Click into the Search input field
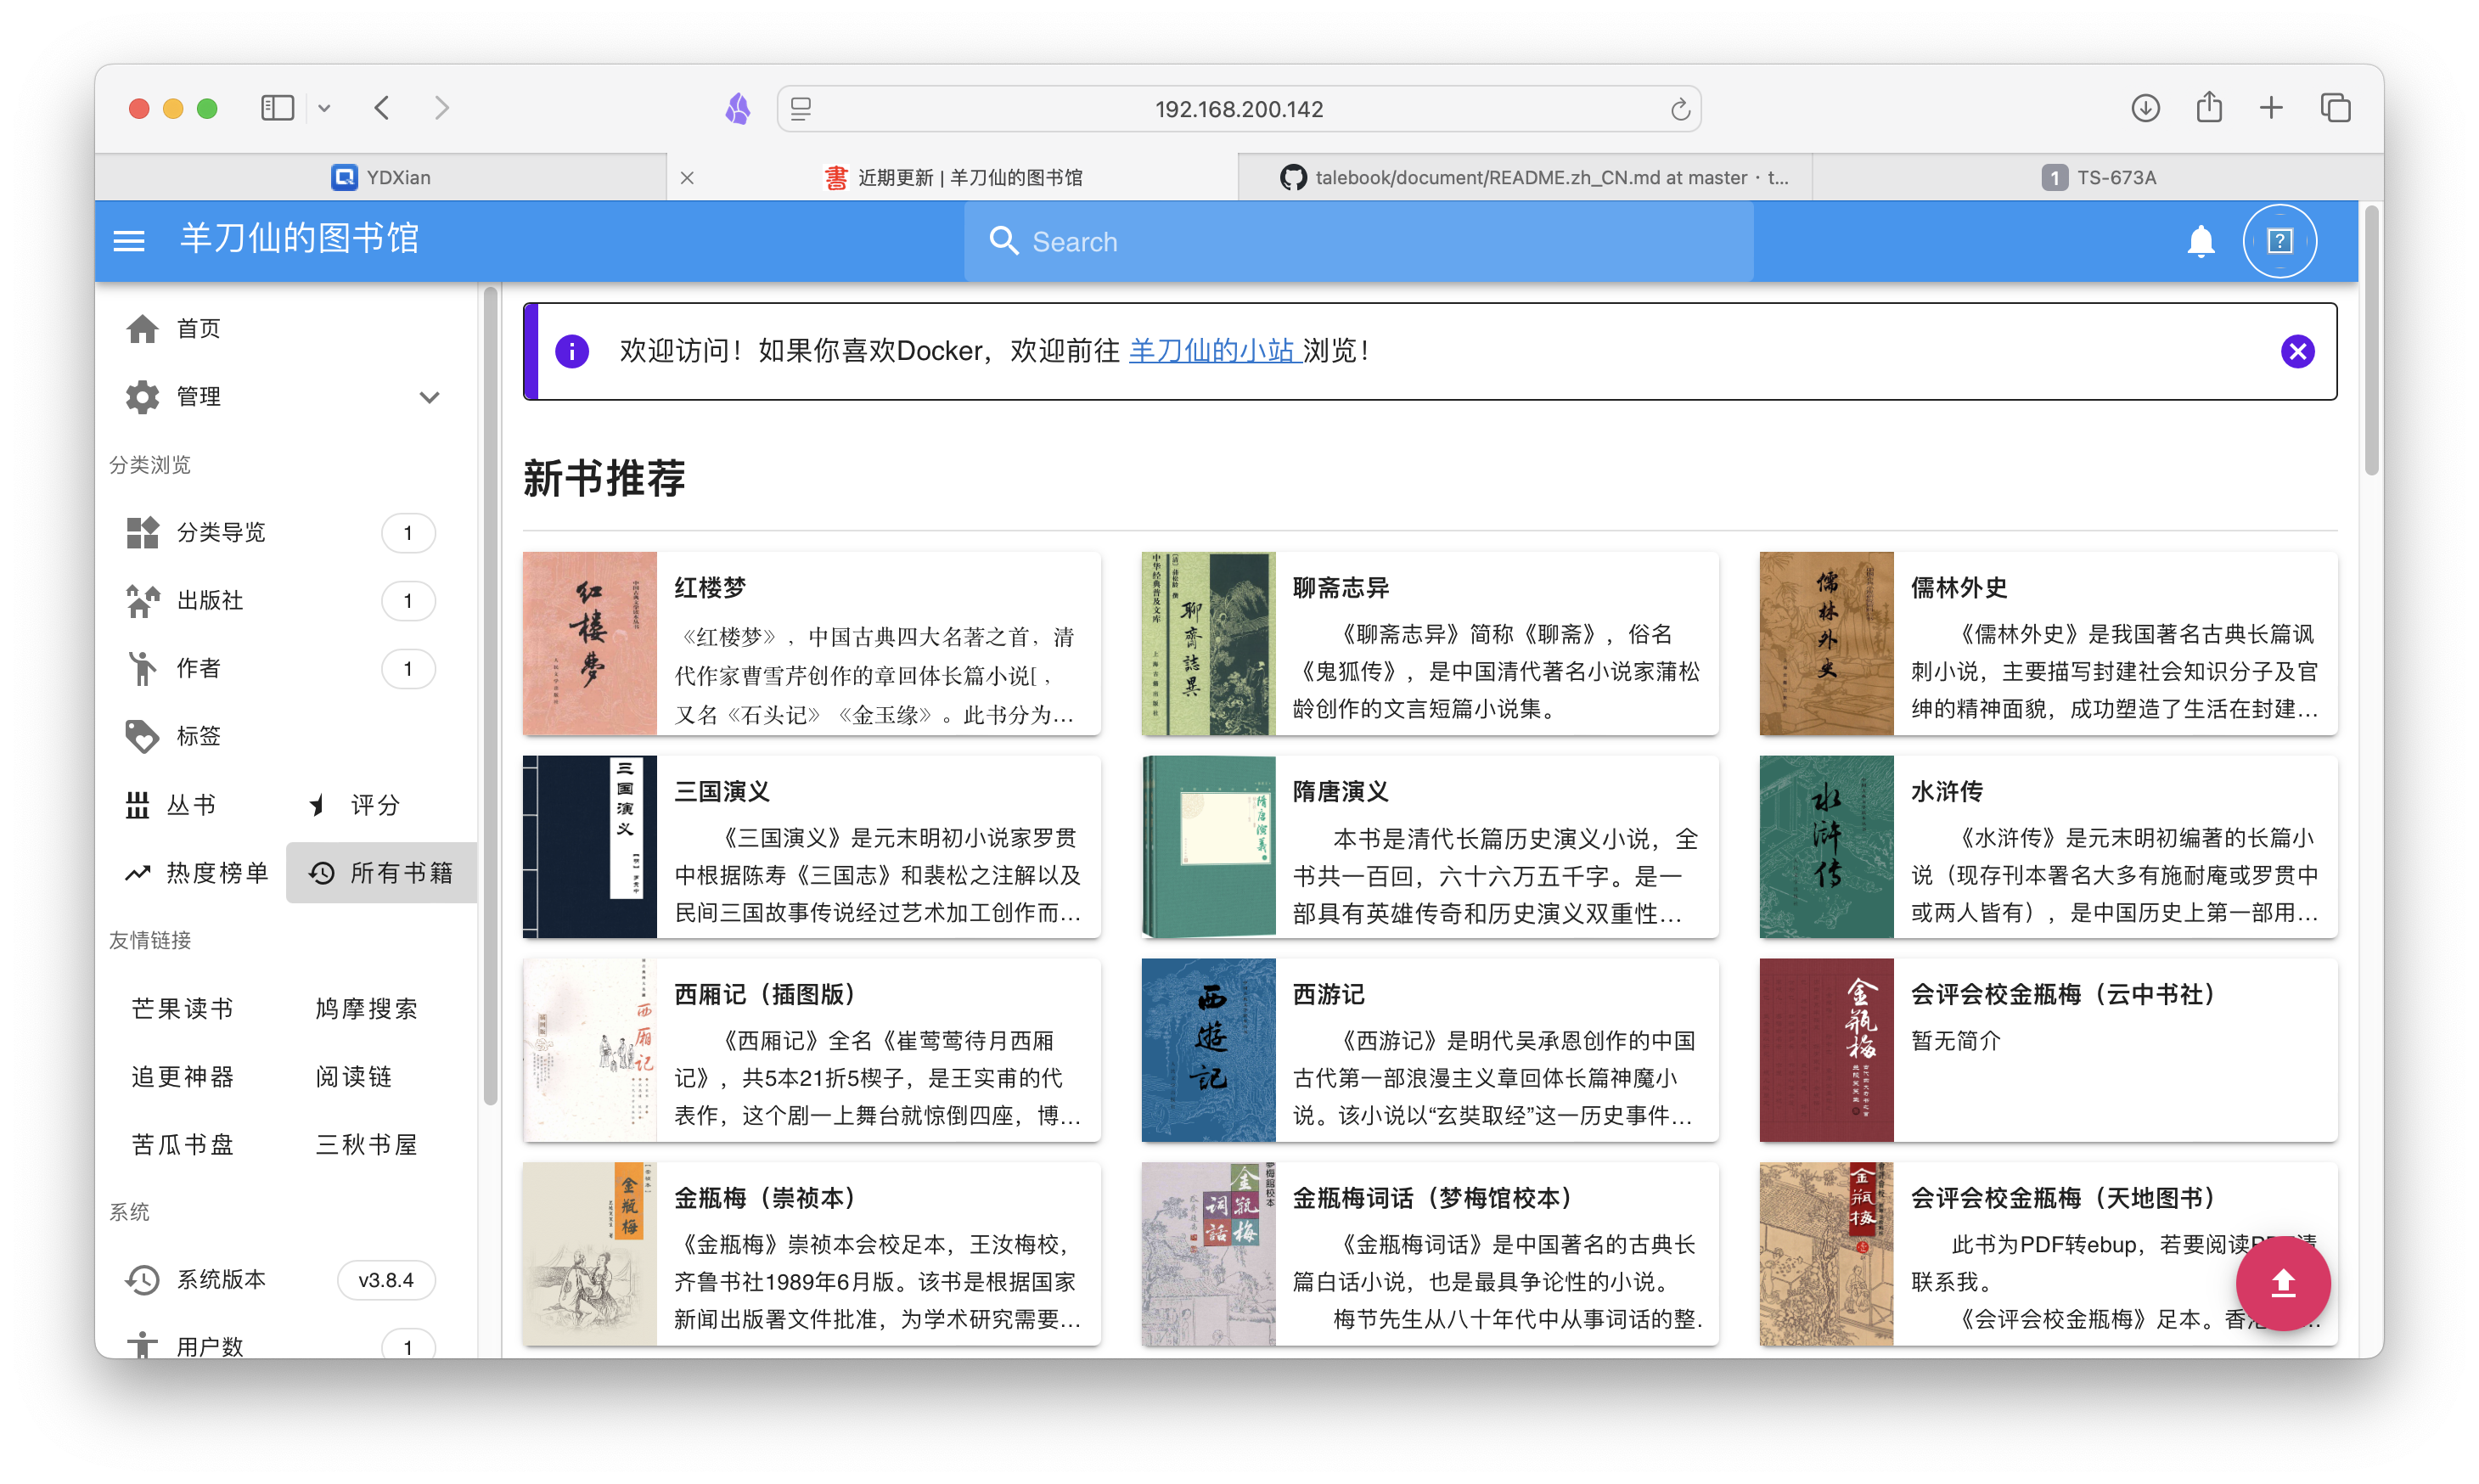This screenshot has width=2479, height=1484. (x=1358, y=241)
